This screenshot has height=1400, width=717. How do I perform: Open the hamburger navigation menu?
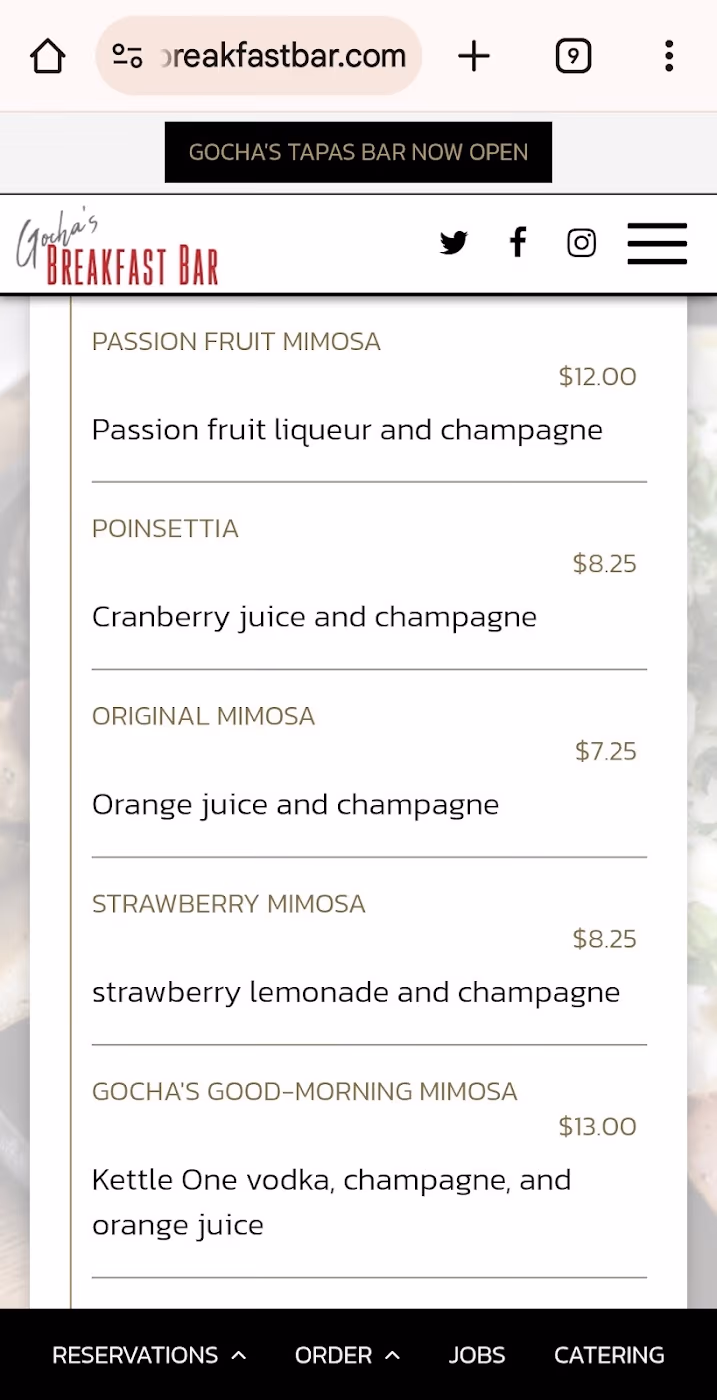[657, 243]
